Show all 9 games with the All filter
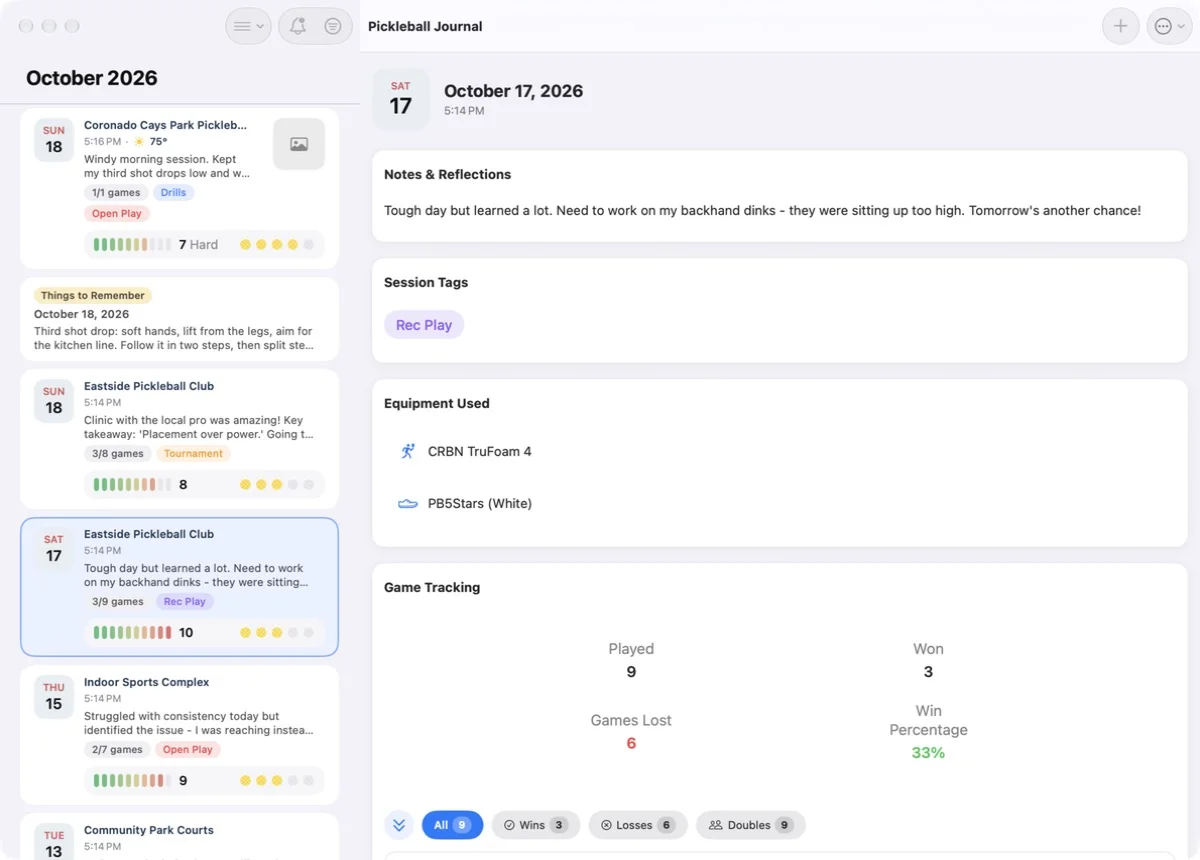This screenshot has width=1200, height=860. coord(452,825)
